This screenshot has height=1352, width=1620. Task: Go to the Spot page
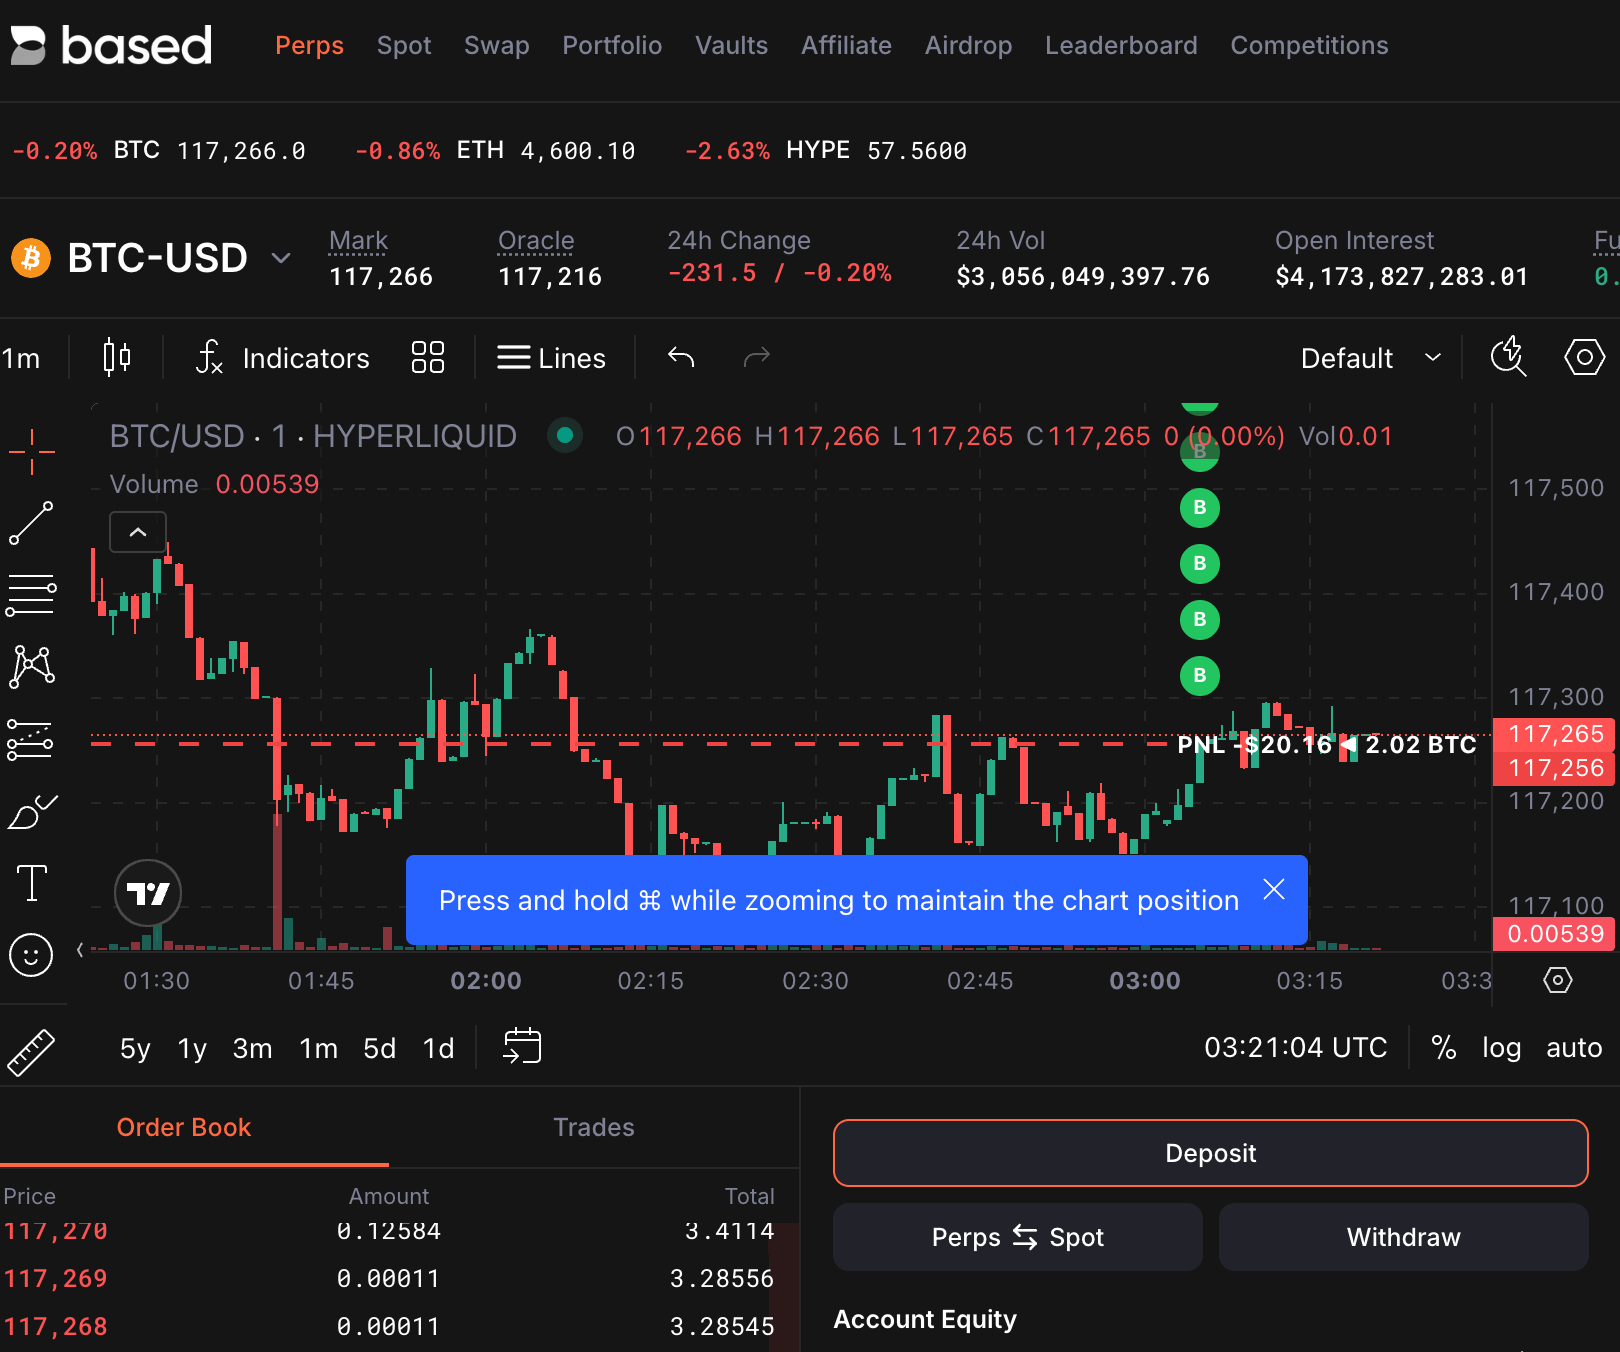click(404, 45)
